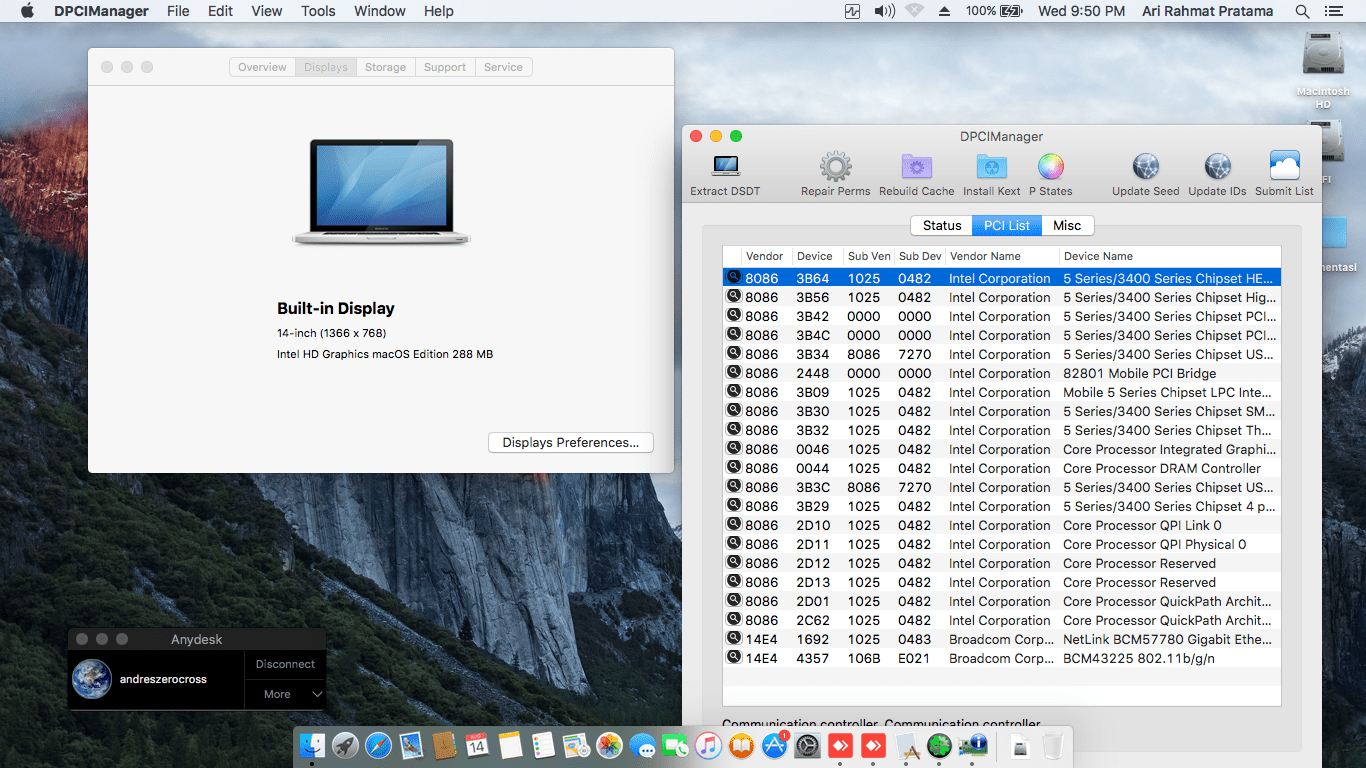Click the andreszerocross globe avatar in Anydesk
The image size is (1366, 768).
click(x=92, y=679)
